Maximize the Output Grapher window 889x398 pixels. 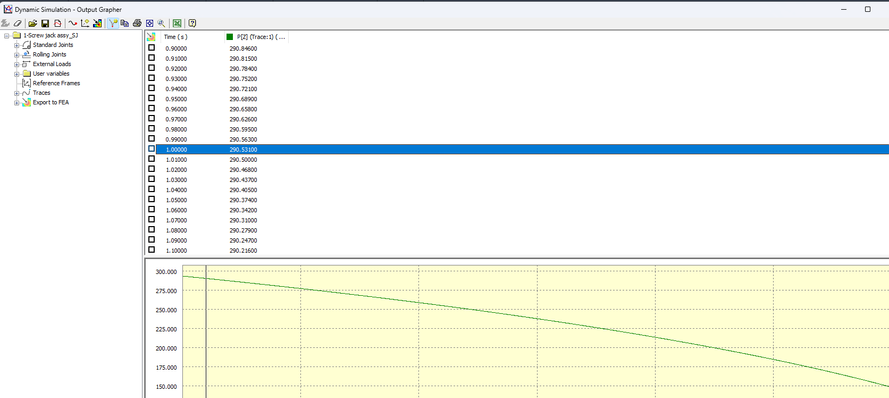[x=867, y=9]
